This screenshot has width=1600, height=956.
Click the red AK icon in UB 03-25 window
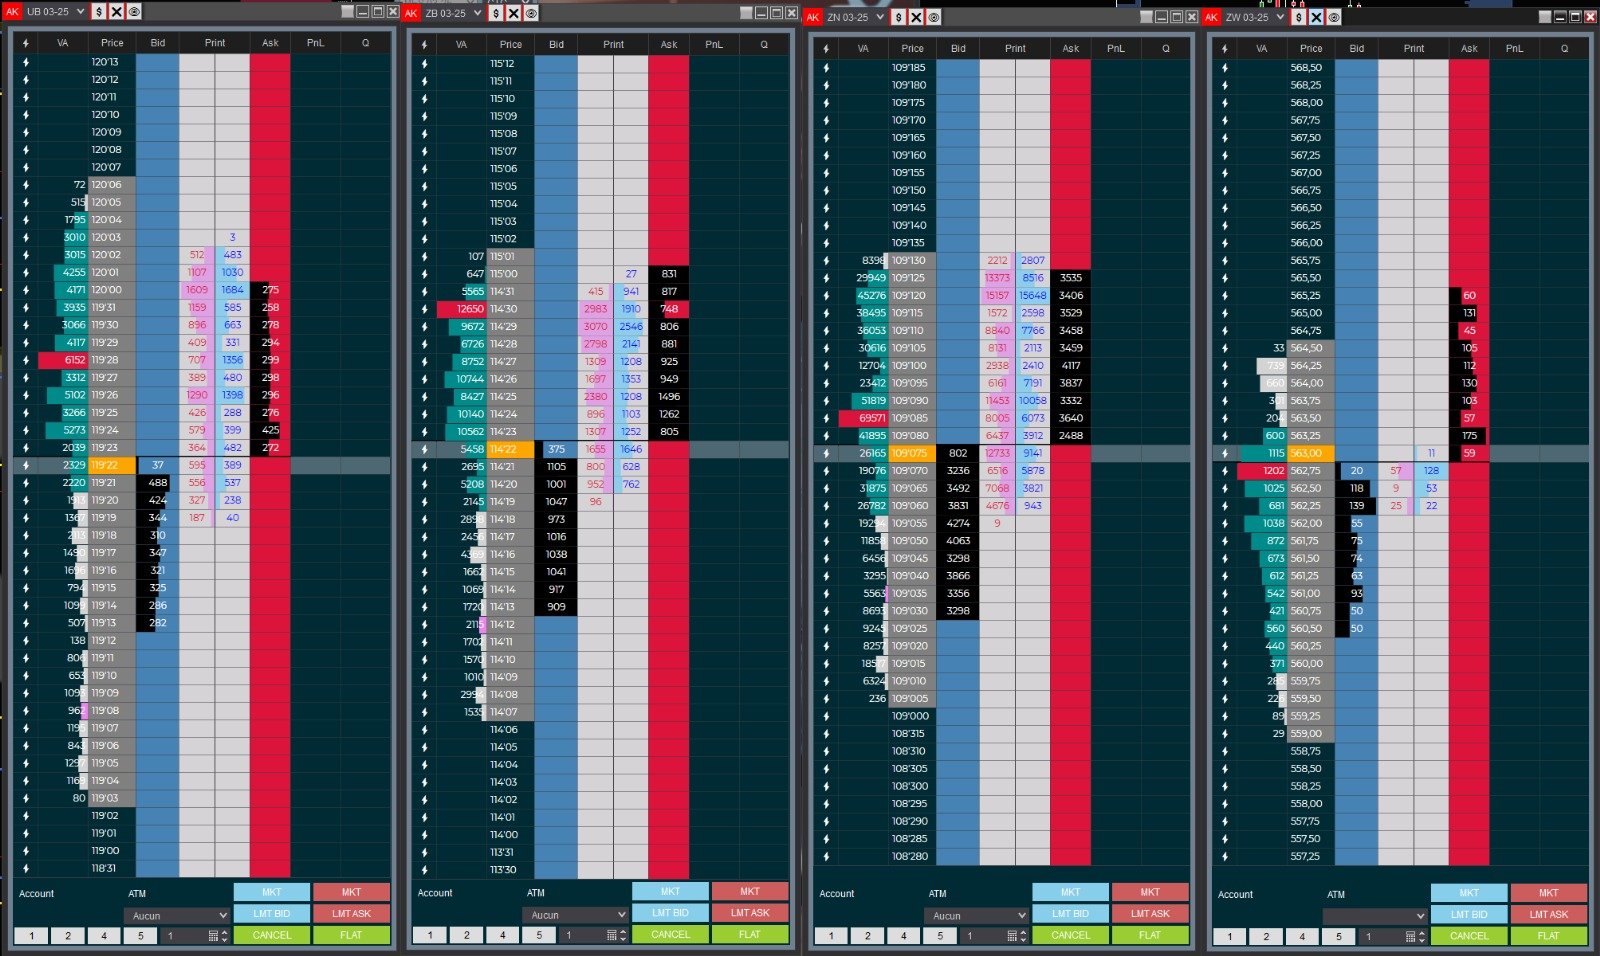point(13,12)
